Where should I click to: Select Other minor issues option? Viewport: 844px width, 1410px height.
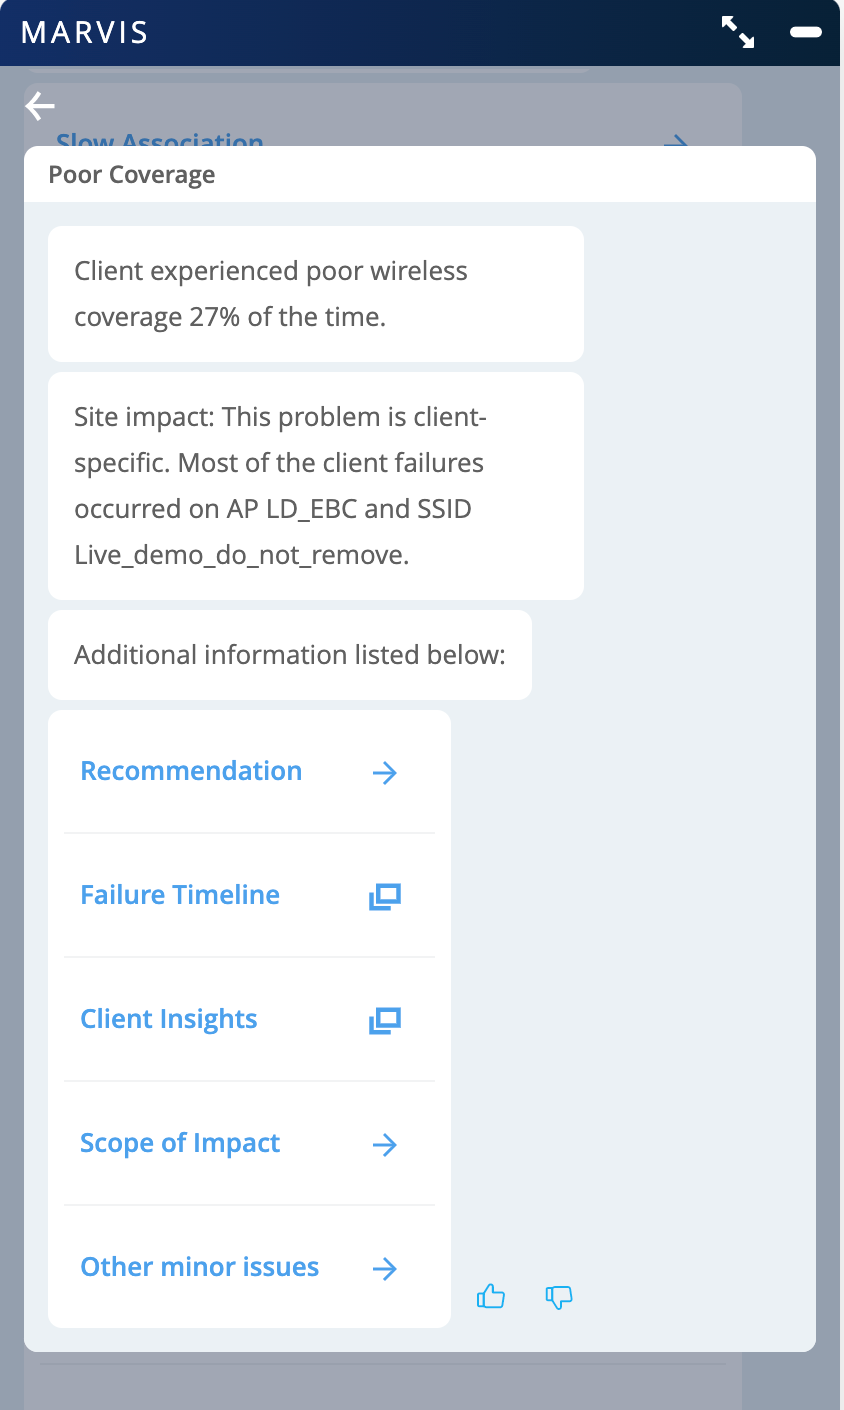point(200,1267)
